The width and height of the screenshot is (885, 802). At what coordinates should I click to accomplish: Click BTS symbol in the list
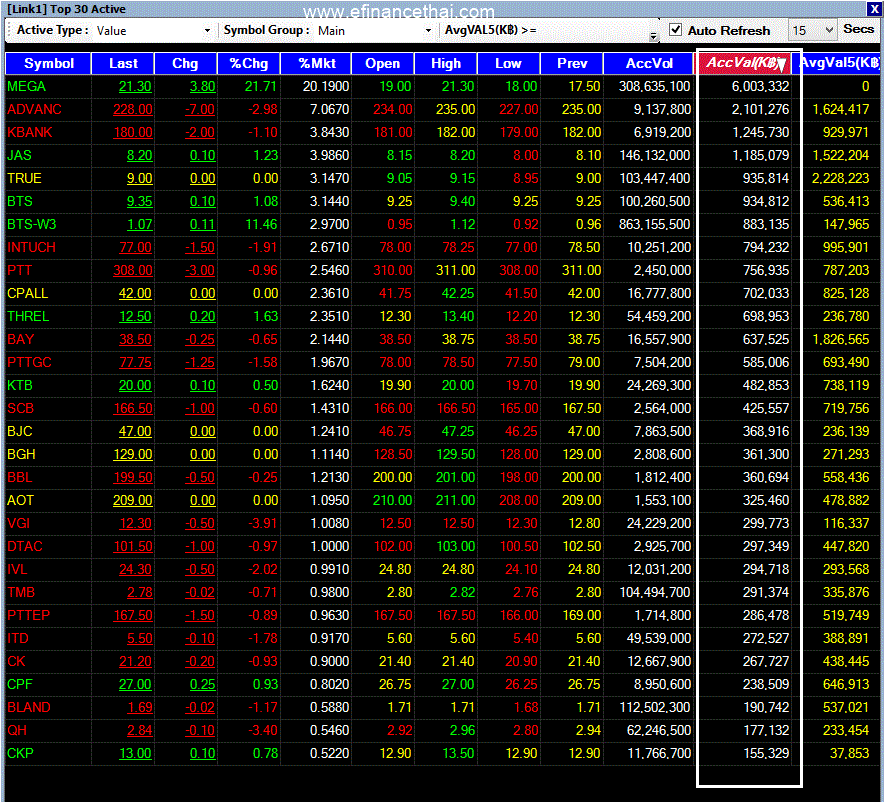(x=20, y=201)
